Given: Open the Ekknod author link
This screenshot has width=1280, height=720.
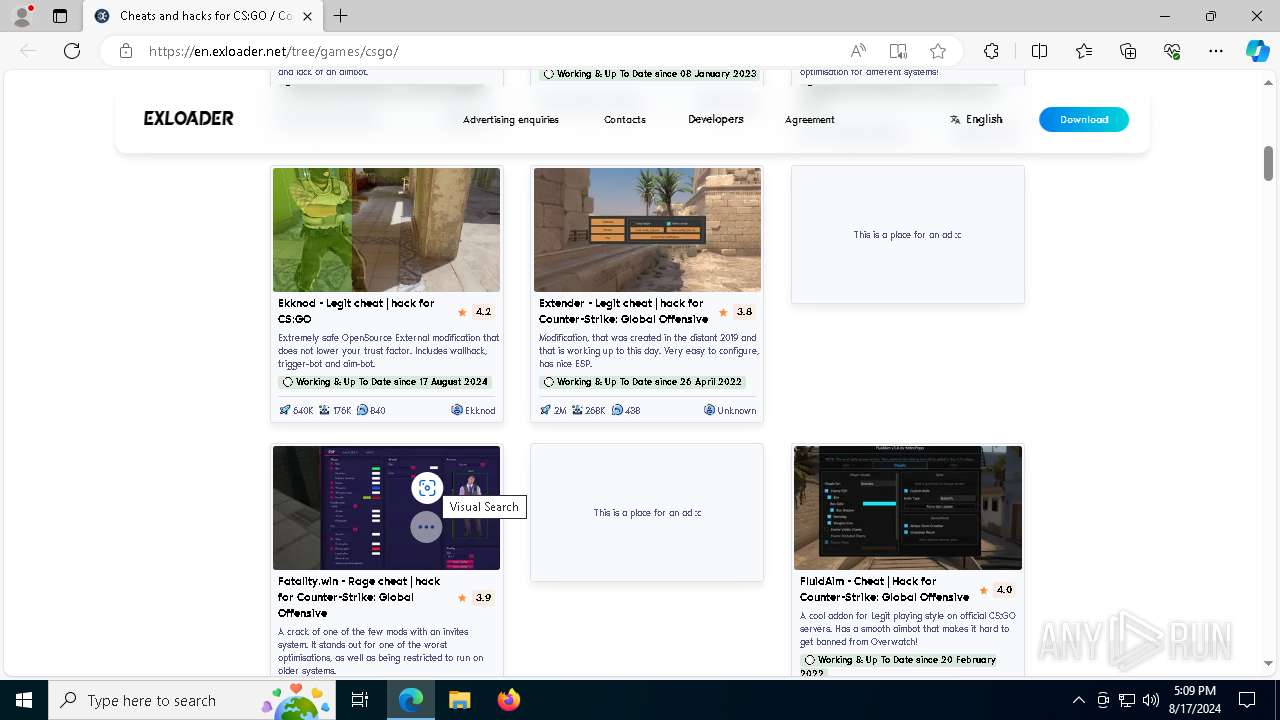Looking at the screenshot, I should coord(473,410).
